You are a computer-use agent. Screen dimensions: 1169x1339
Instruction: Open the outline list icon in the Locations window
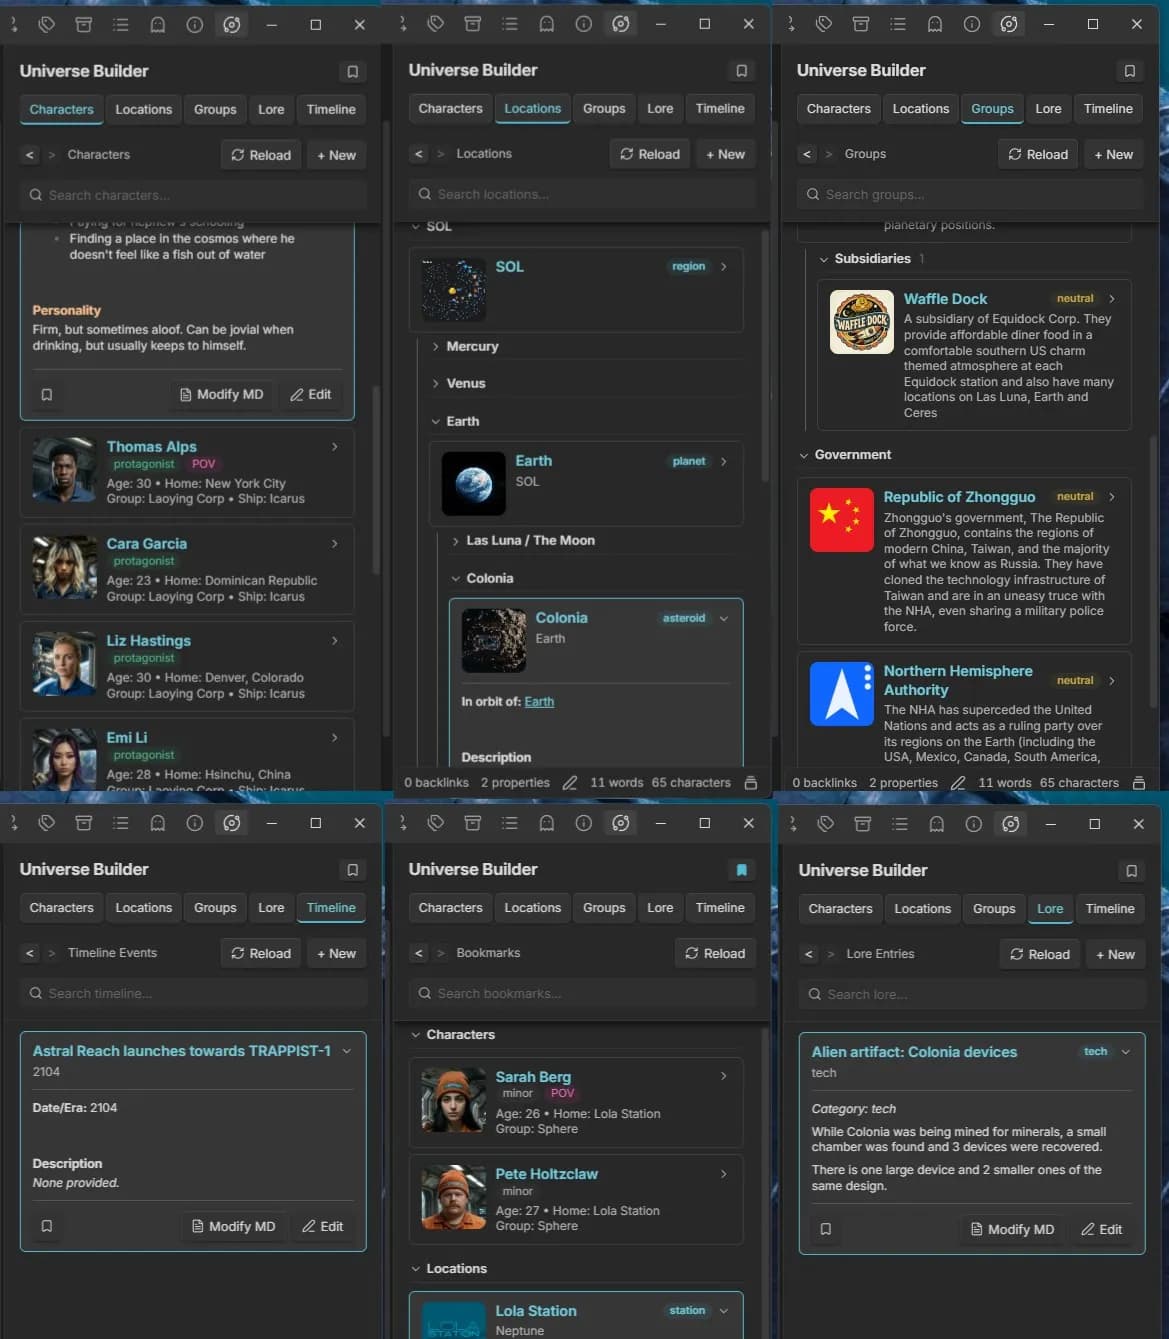(x=510, y=24)
